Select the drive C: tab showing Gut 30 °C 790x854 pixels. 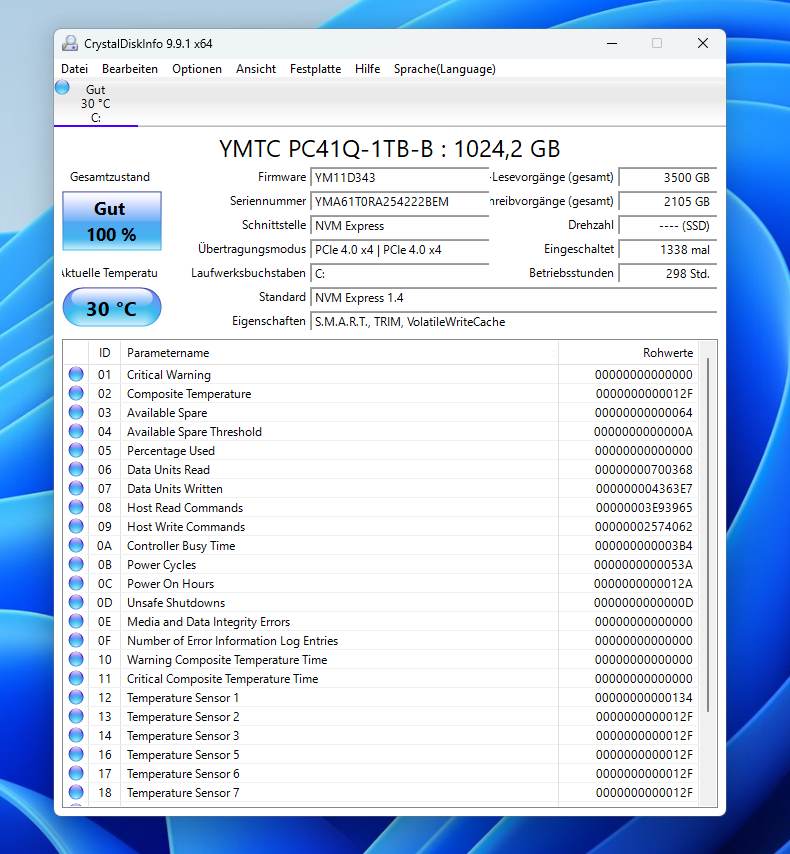(96, 103)
